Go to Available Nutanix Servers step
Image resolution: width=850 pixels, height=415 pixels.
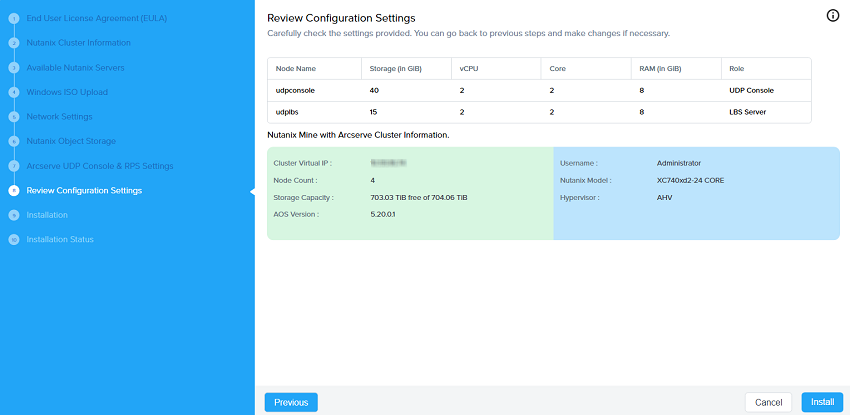pyautogui.click(x=75, y=68)
